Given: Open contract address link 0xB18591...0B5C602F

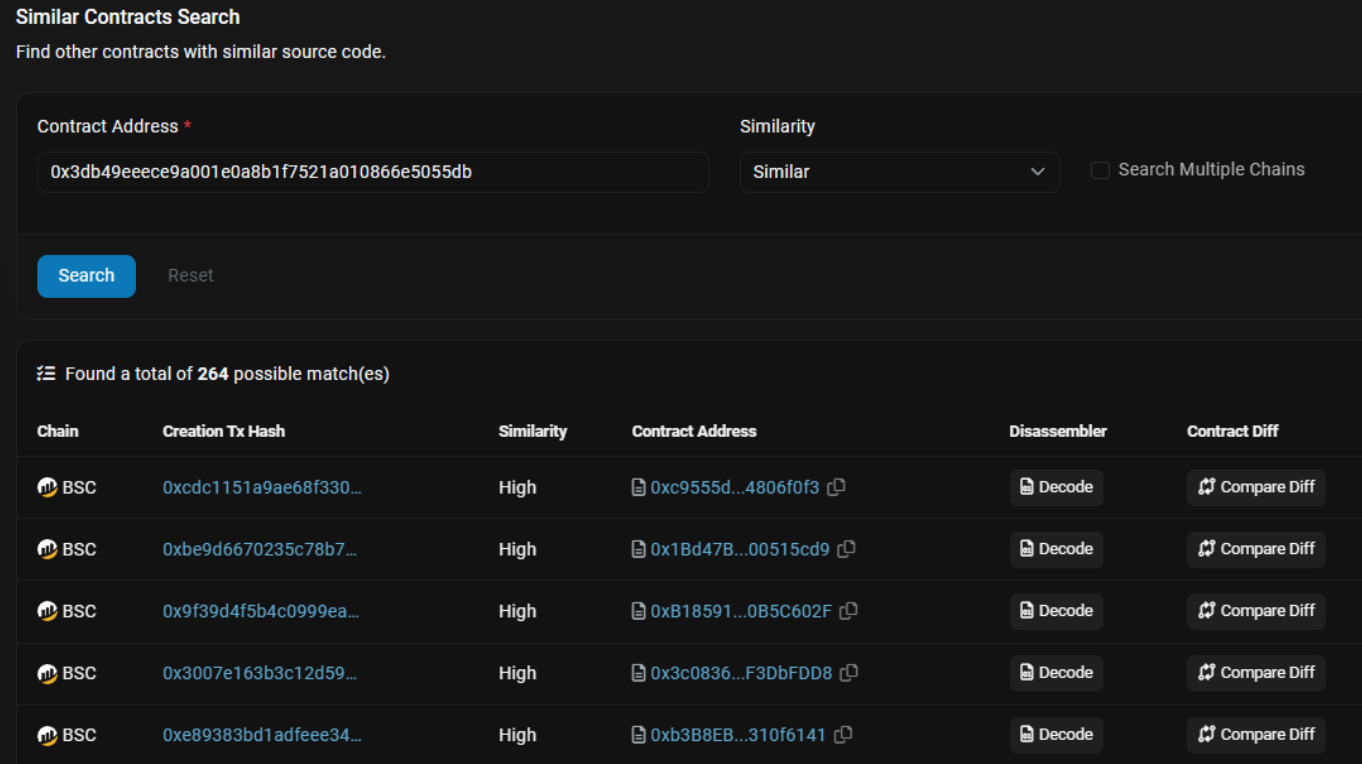Looking at the screenshot, I should pos(741,612).
